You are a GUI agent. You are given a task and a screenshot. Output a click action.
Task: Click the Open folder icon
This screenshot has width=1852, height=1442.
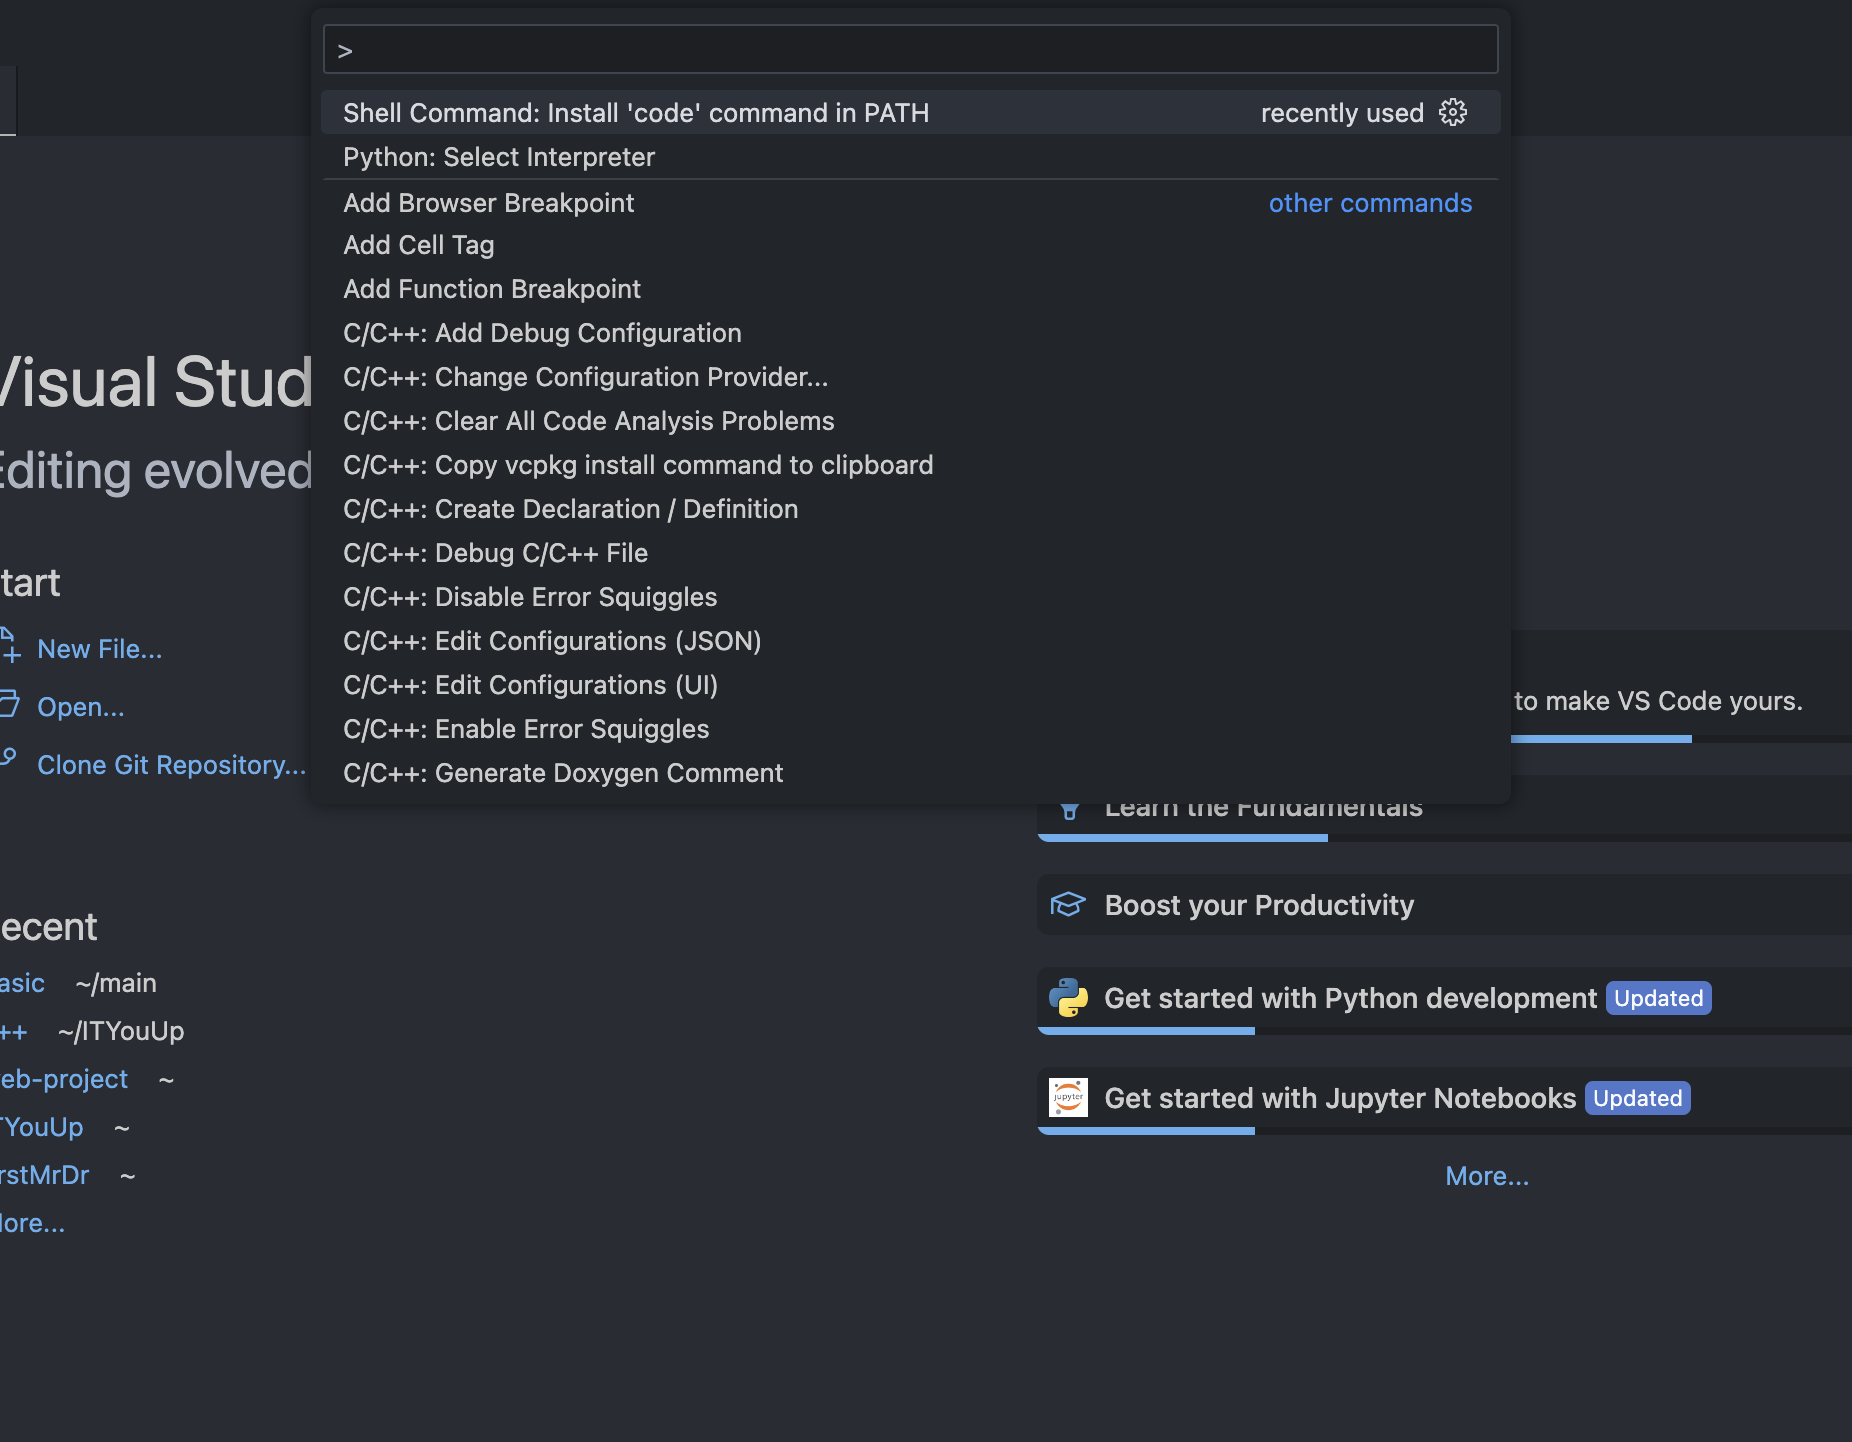(x=9, y=704)
